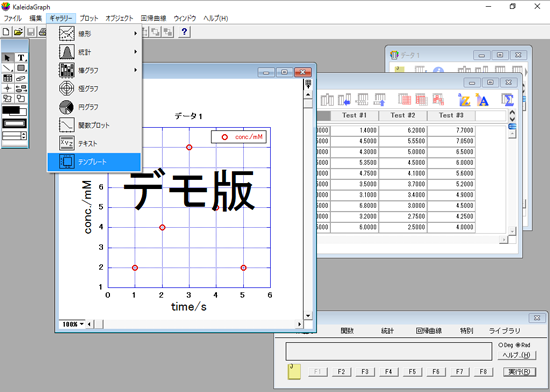Click the Open folder toolbar icon
The width and height of the screenshot is (550, 392).
[x=18, y=32]
